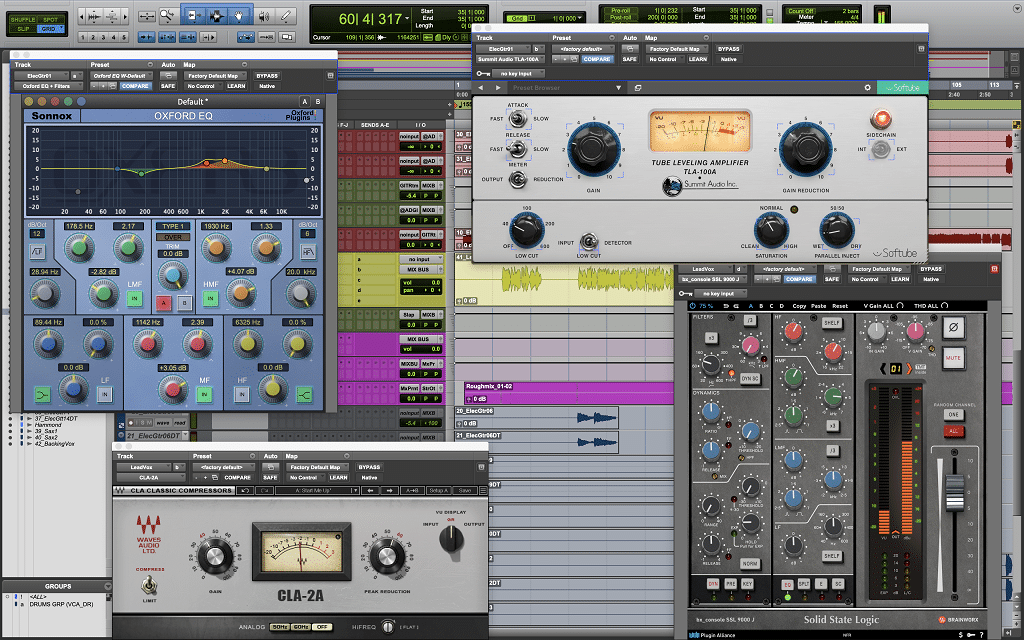Click the TLA-100A Gain knob
1024x640 pixels.
click(x=594, y=148)
